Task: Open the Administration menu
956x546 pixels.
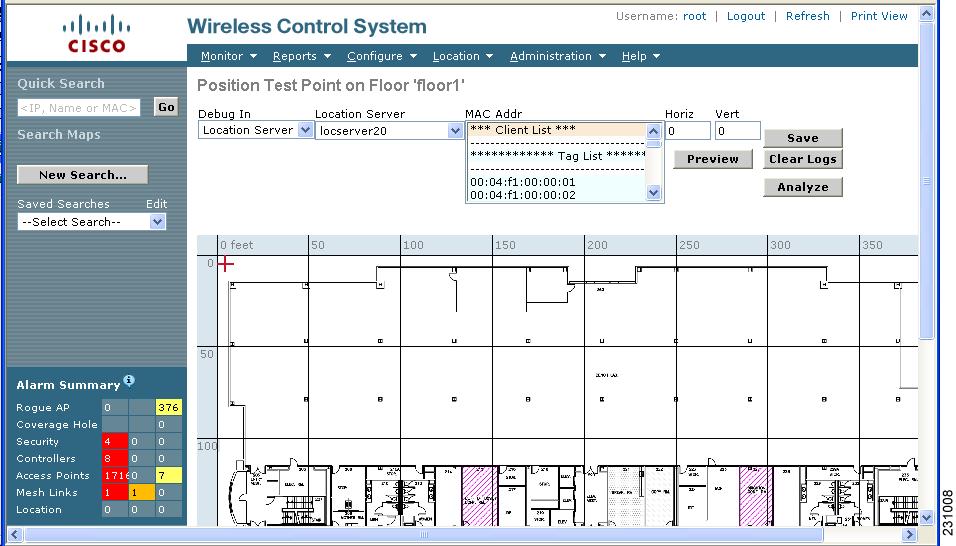Action: (558, 56)
